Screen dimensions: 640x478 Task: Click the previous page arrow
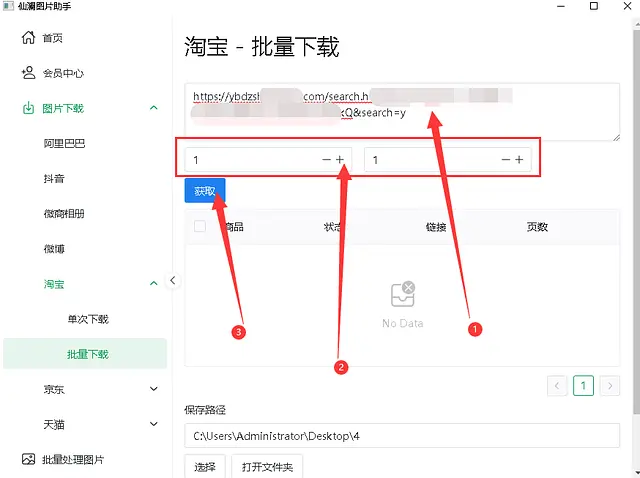557,385
